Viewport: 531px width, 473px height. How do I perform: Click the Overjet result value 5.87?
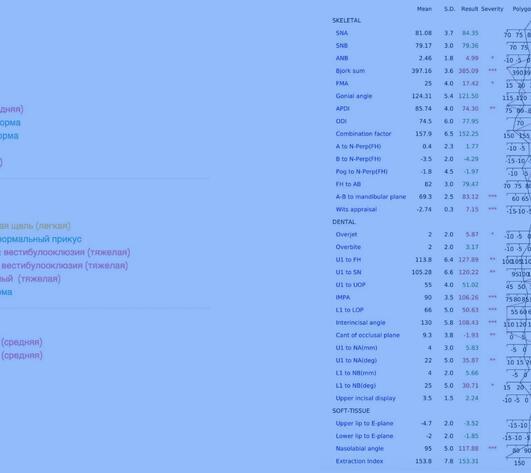coord(472,234)
